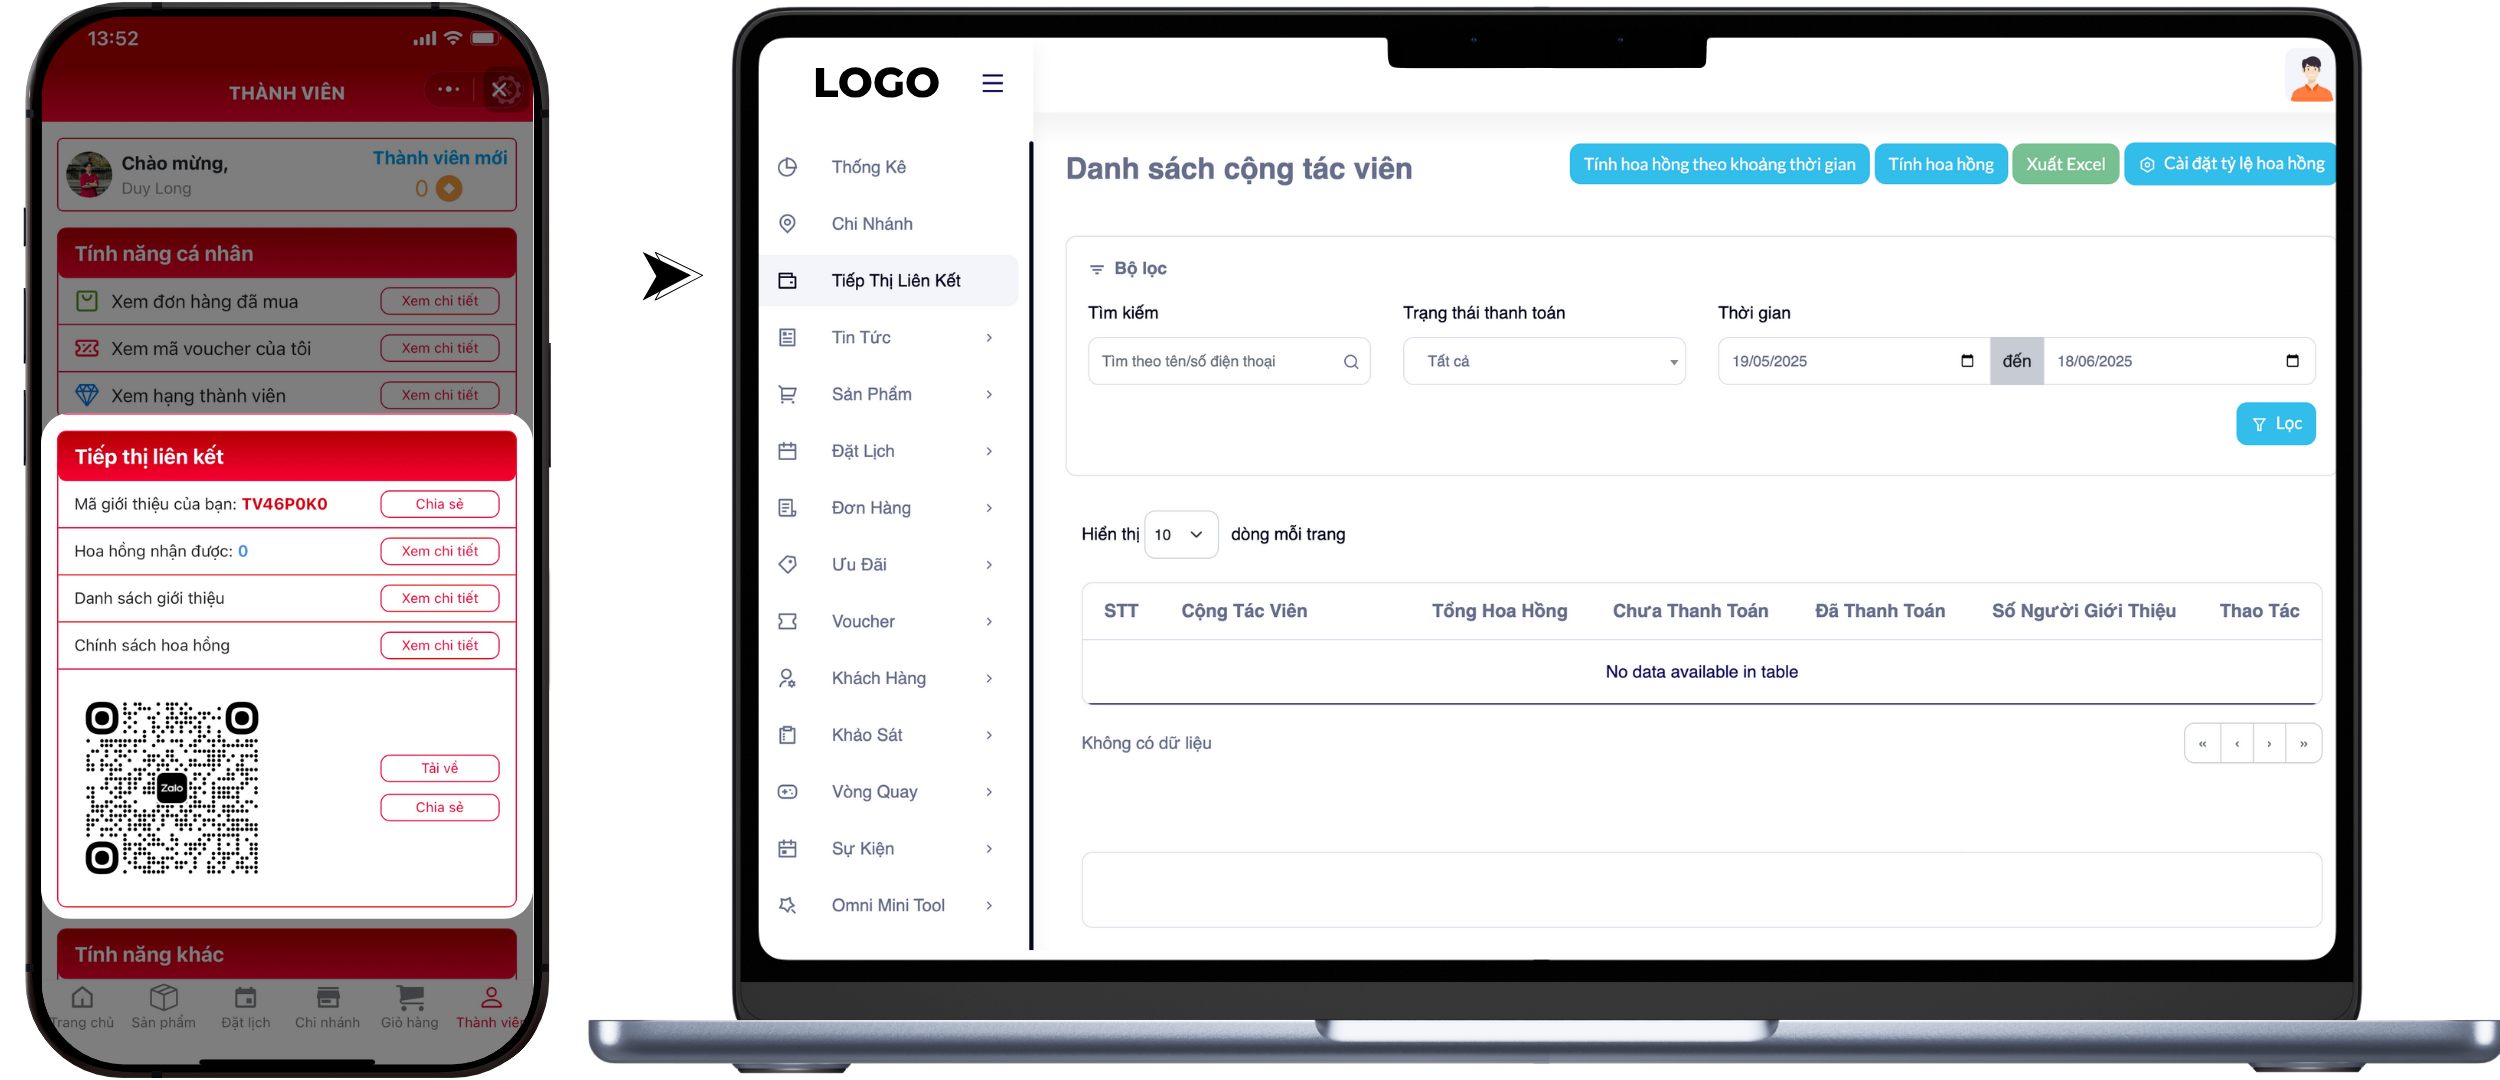This screenshot has height=1080, width=2500.
Task: Expand the Sản Phẩm sidebar submenu
Action: coord(989,394)
